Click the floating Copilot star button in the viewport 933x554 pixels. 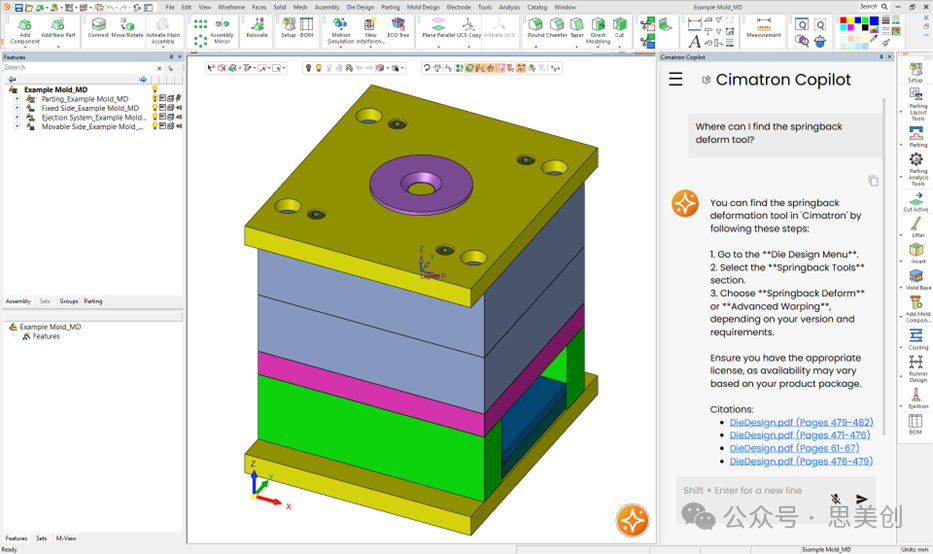tap(632, 520)
